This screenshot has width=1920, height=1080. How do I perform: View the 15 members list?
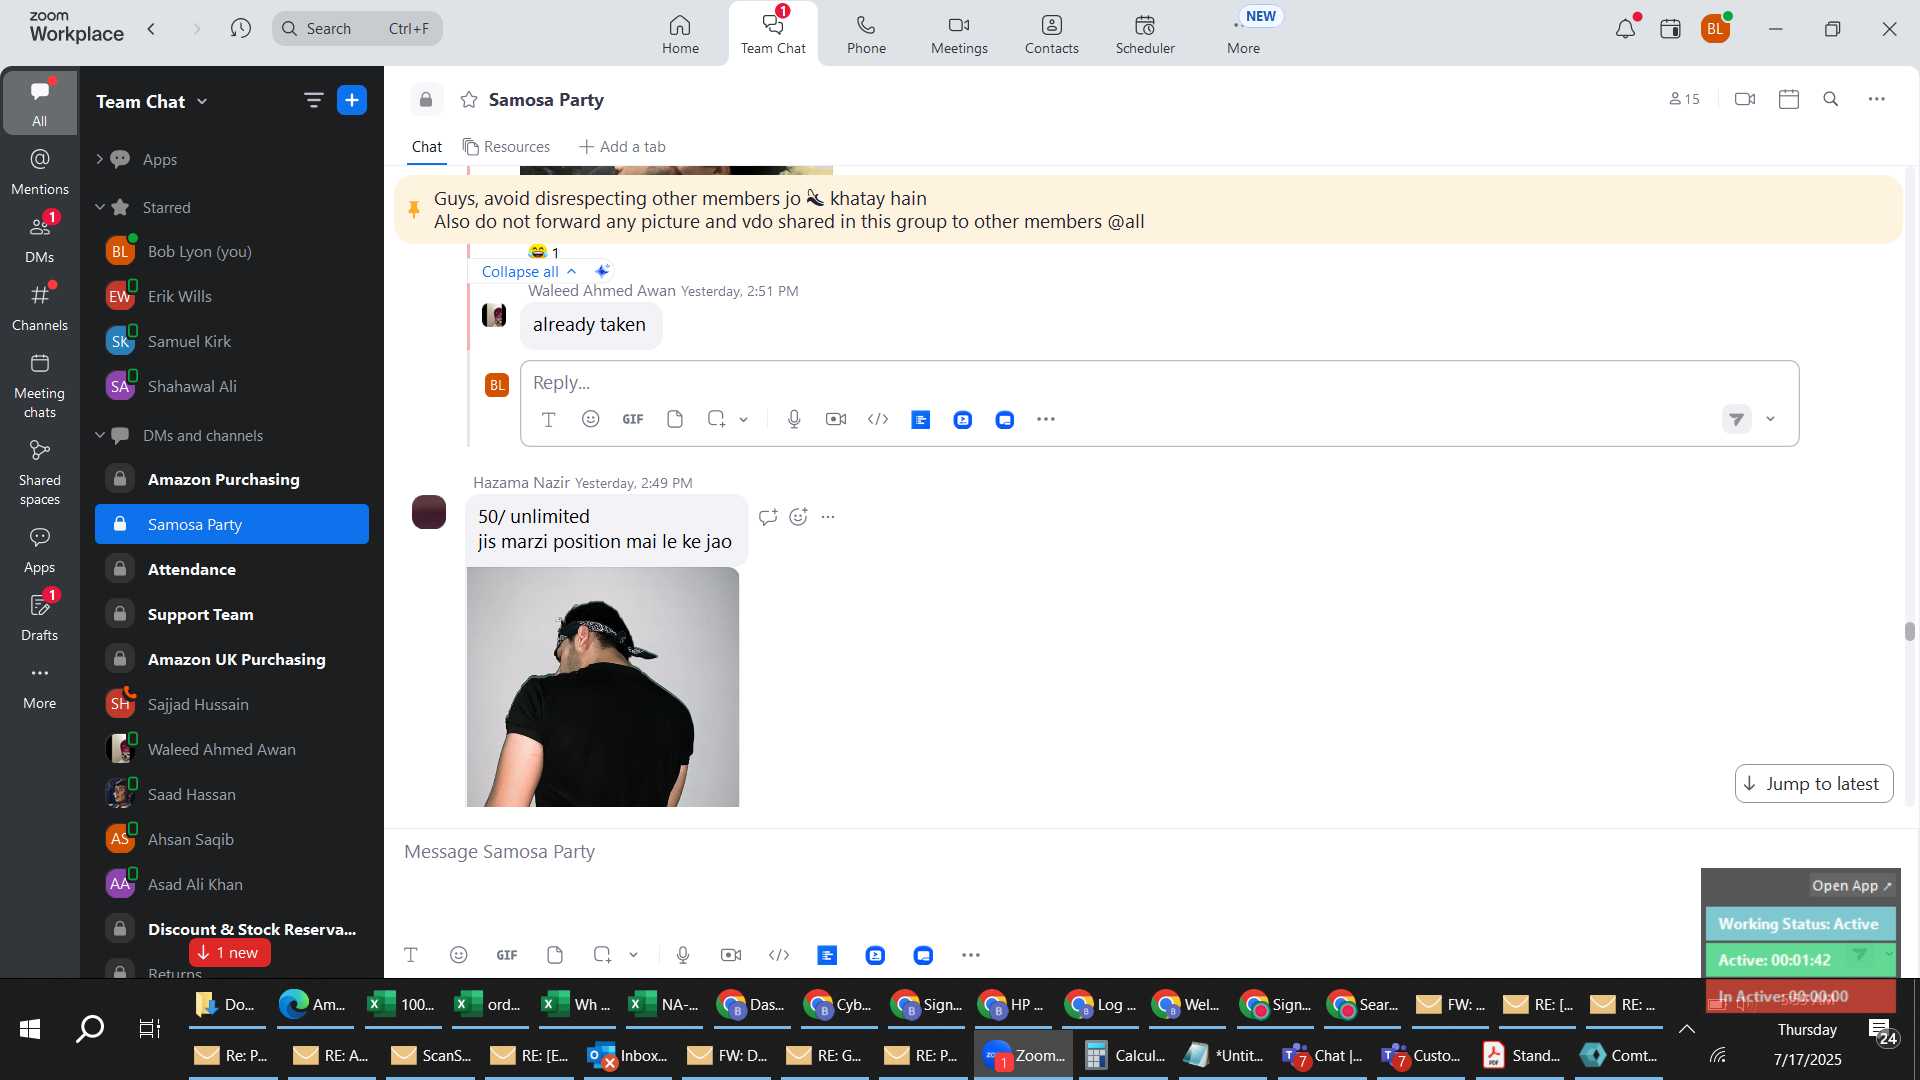tap(1684, 99)
